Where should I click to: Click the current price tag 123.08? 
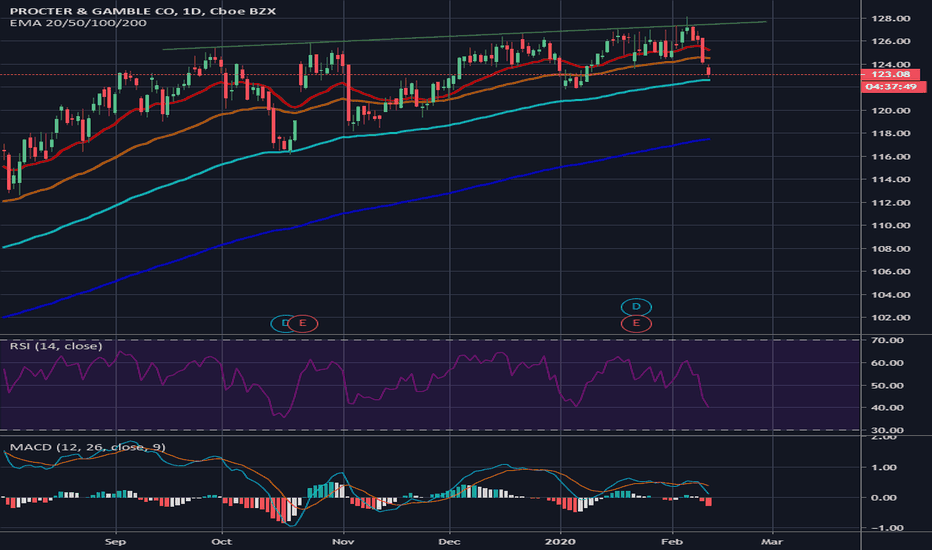pos(890,74)
